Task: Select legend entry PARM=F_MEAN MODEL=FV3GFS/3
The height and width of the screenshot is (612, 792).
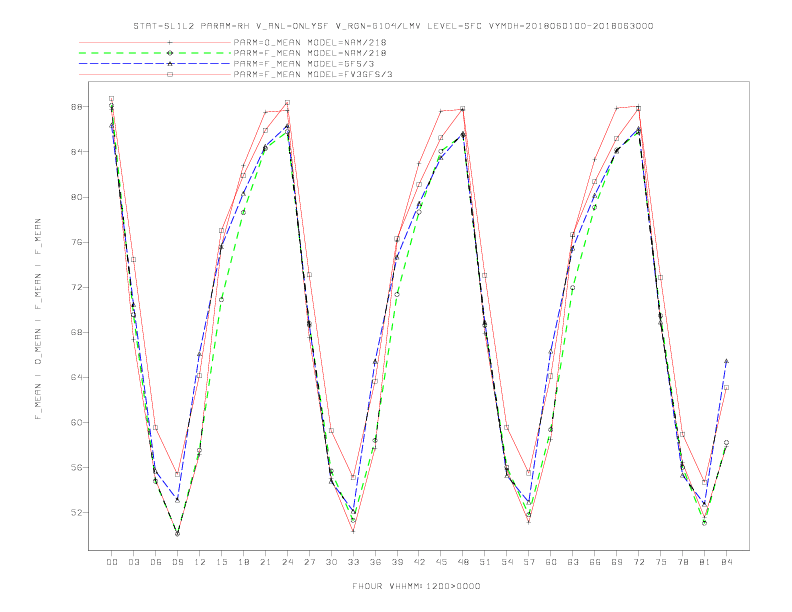Action: 313,74
